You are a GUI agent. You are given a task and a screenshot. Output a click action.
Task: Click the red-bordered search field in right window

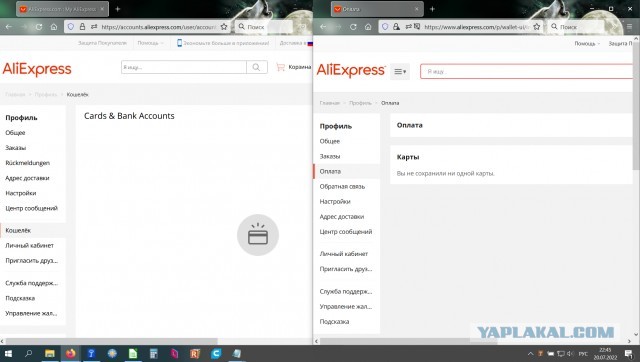(x=527, y=71)
